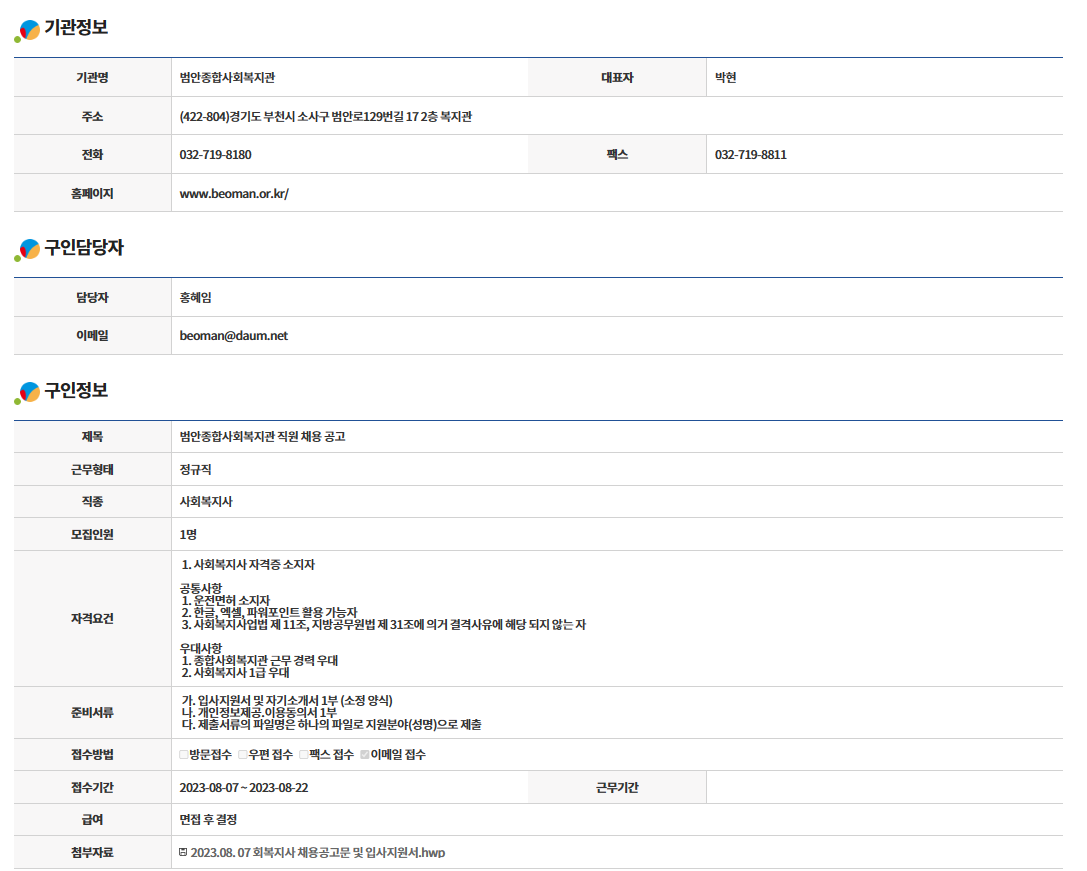Download the 채용공고문 및 입사지원서.hwp attachment
This screenshot has width=1087, height=871.
coord(317,853)
